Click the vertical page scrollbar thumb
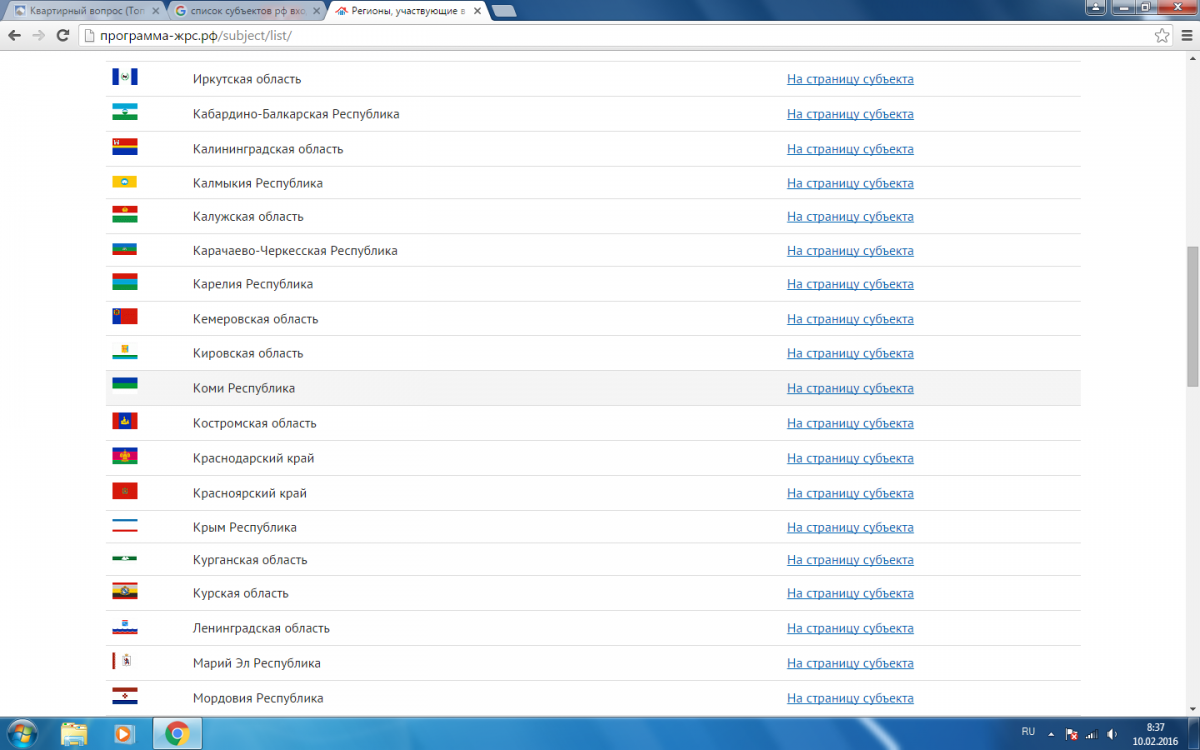 [1192, 315]
